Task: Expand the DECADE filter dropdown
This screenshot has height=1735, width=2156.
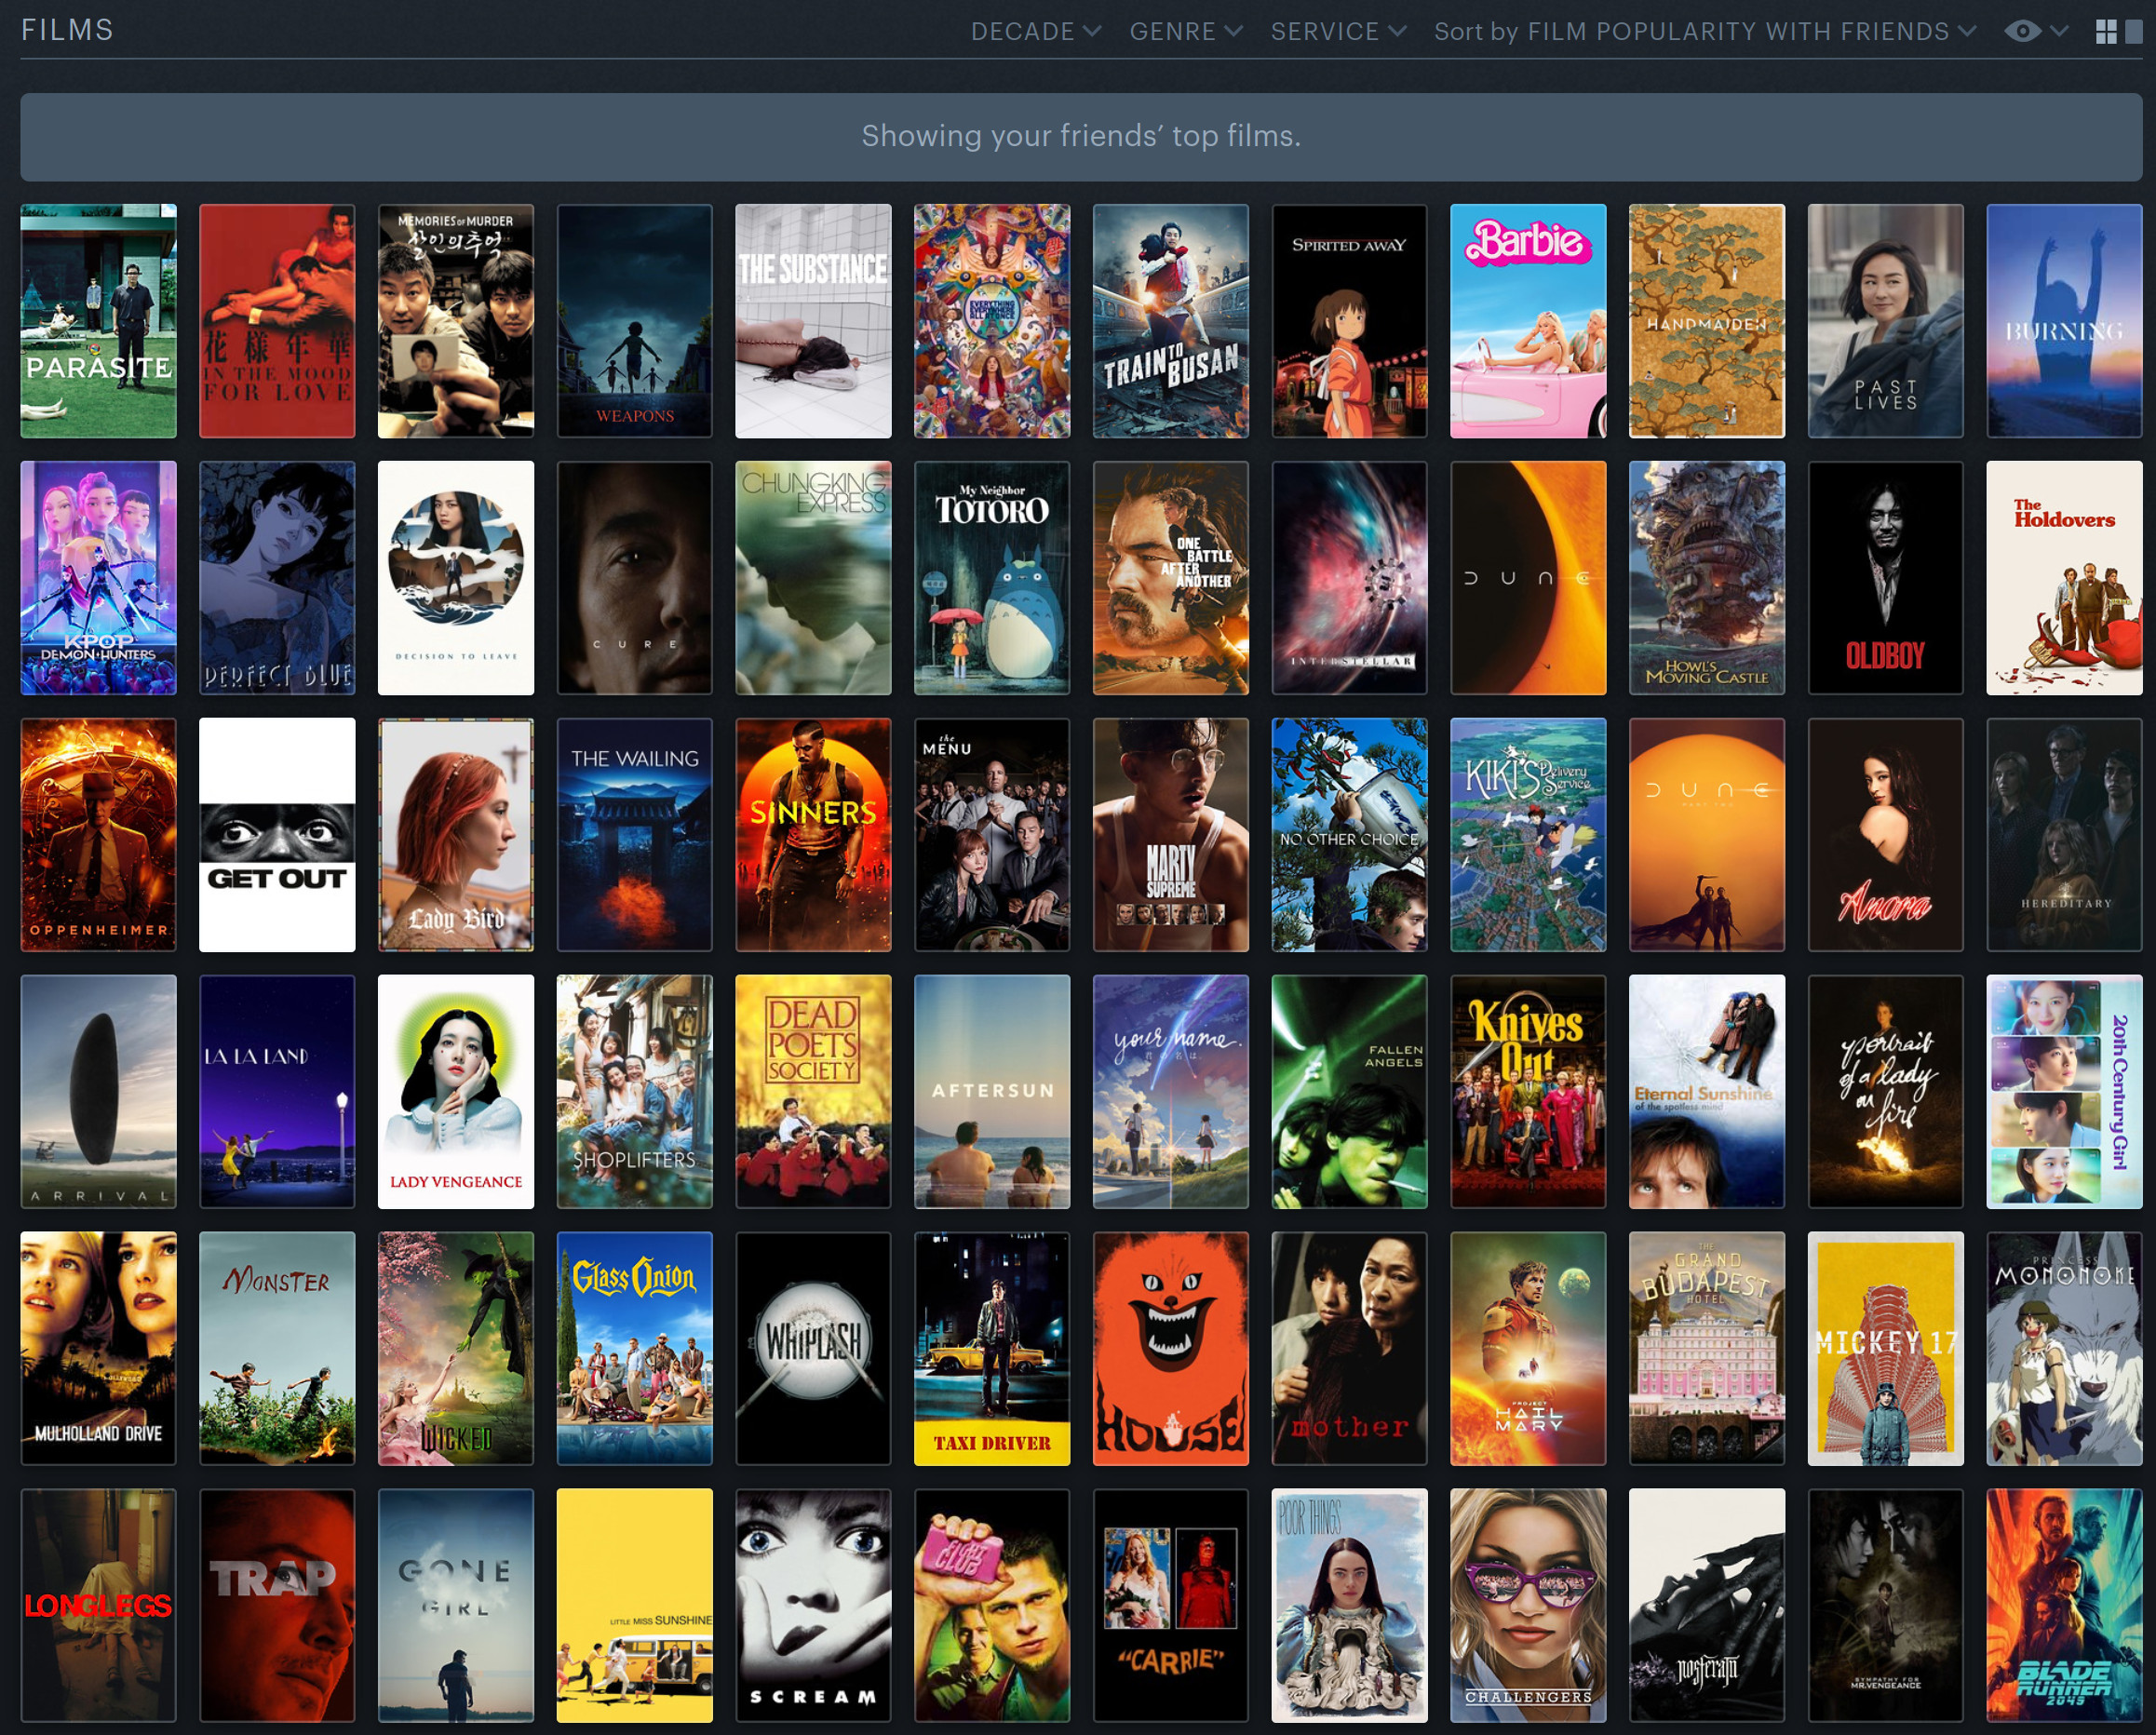Action: (1036, 32)
